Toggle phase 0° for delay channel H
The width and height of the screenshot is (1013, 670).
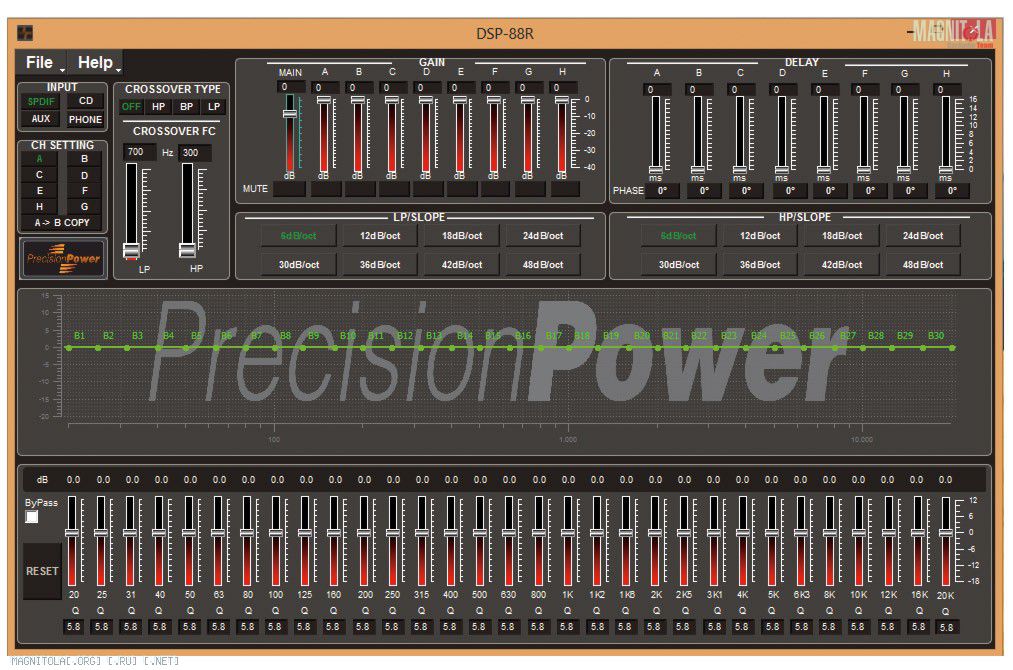[952, 191]
